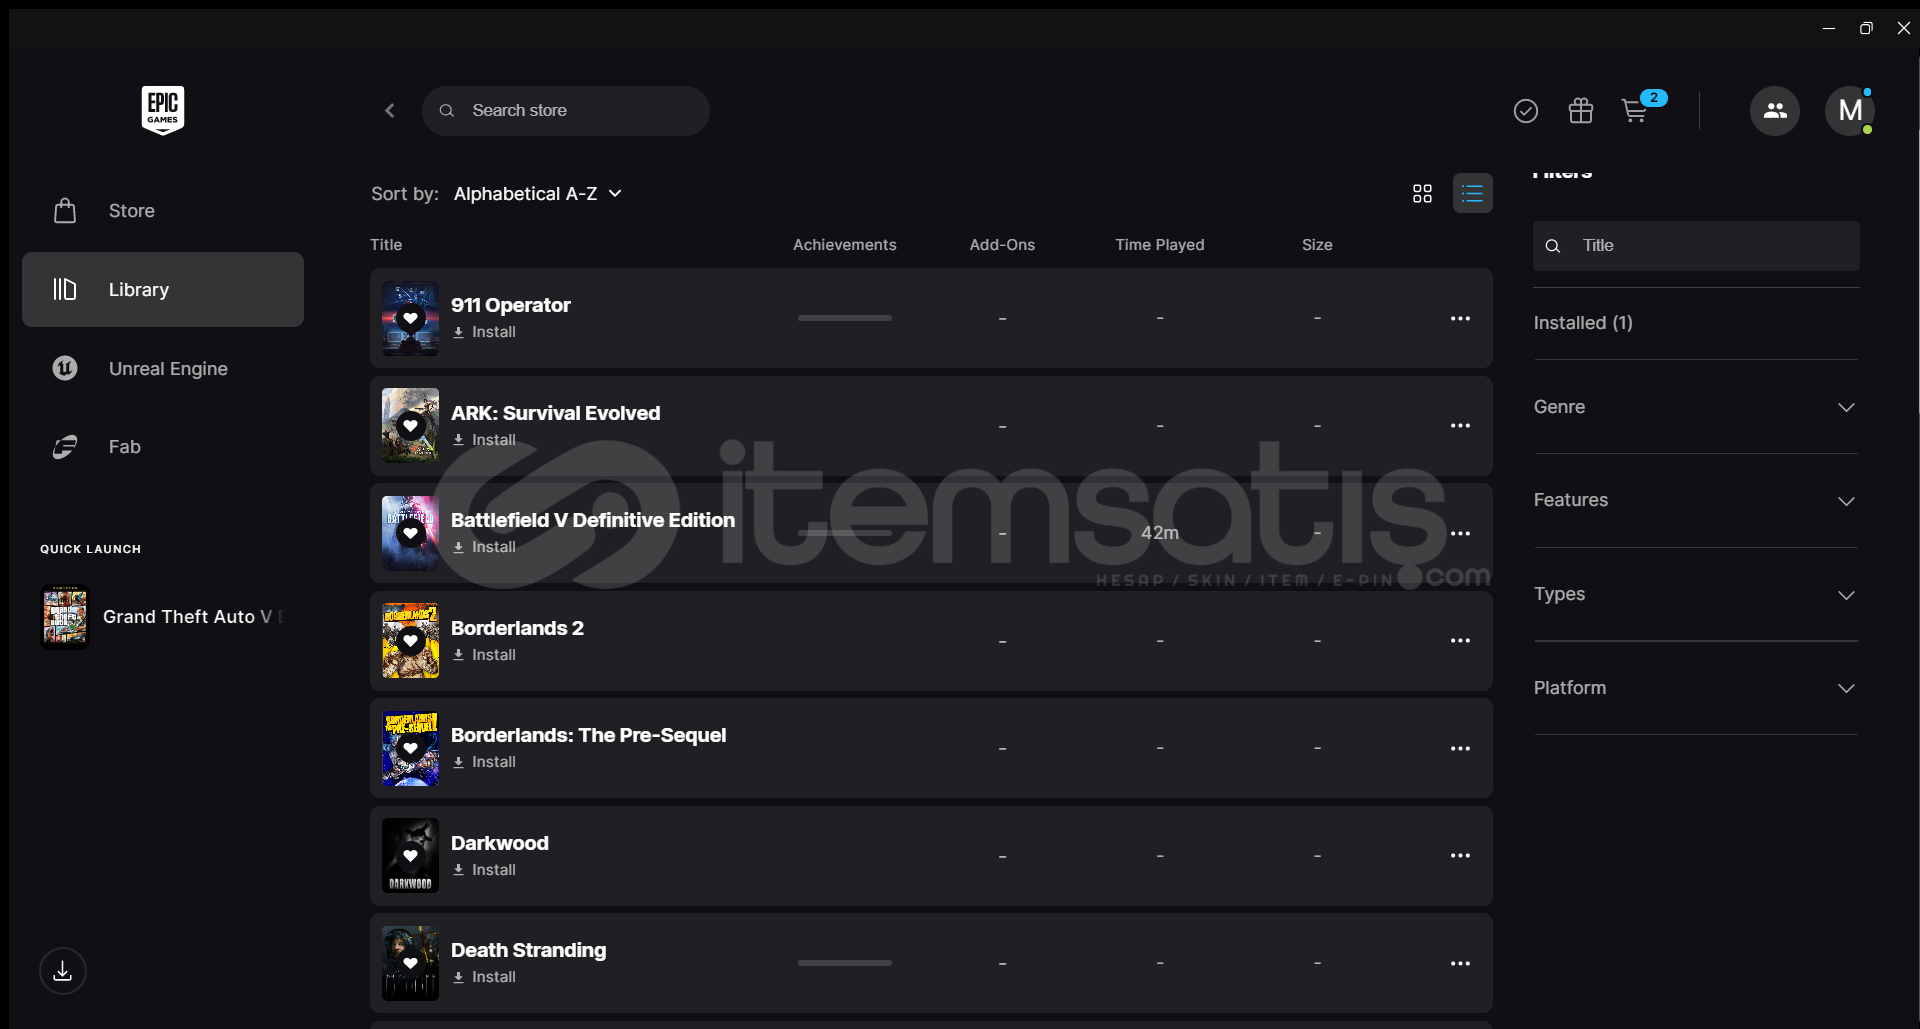Open the wishlist checkmark icon
This screenshot has height=1029, width=1920.
[1526, 111]
